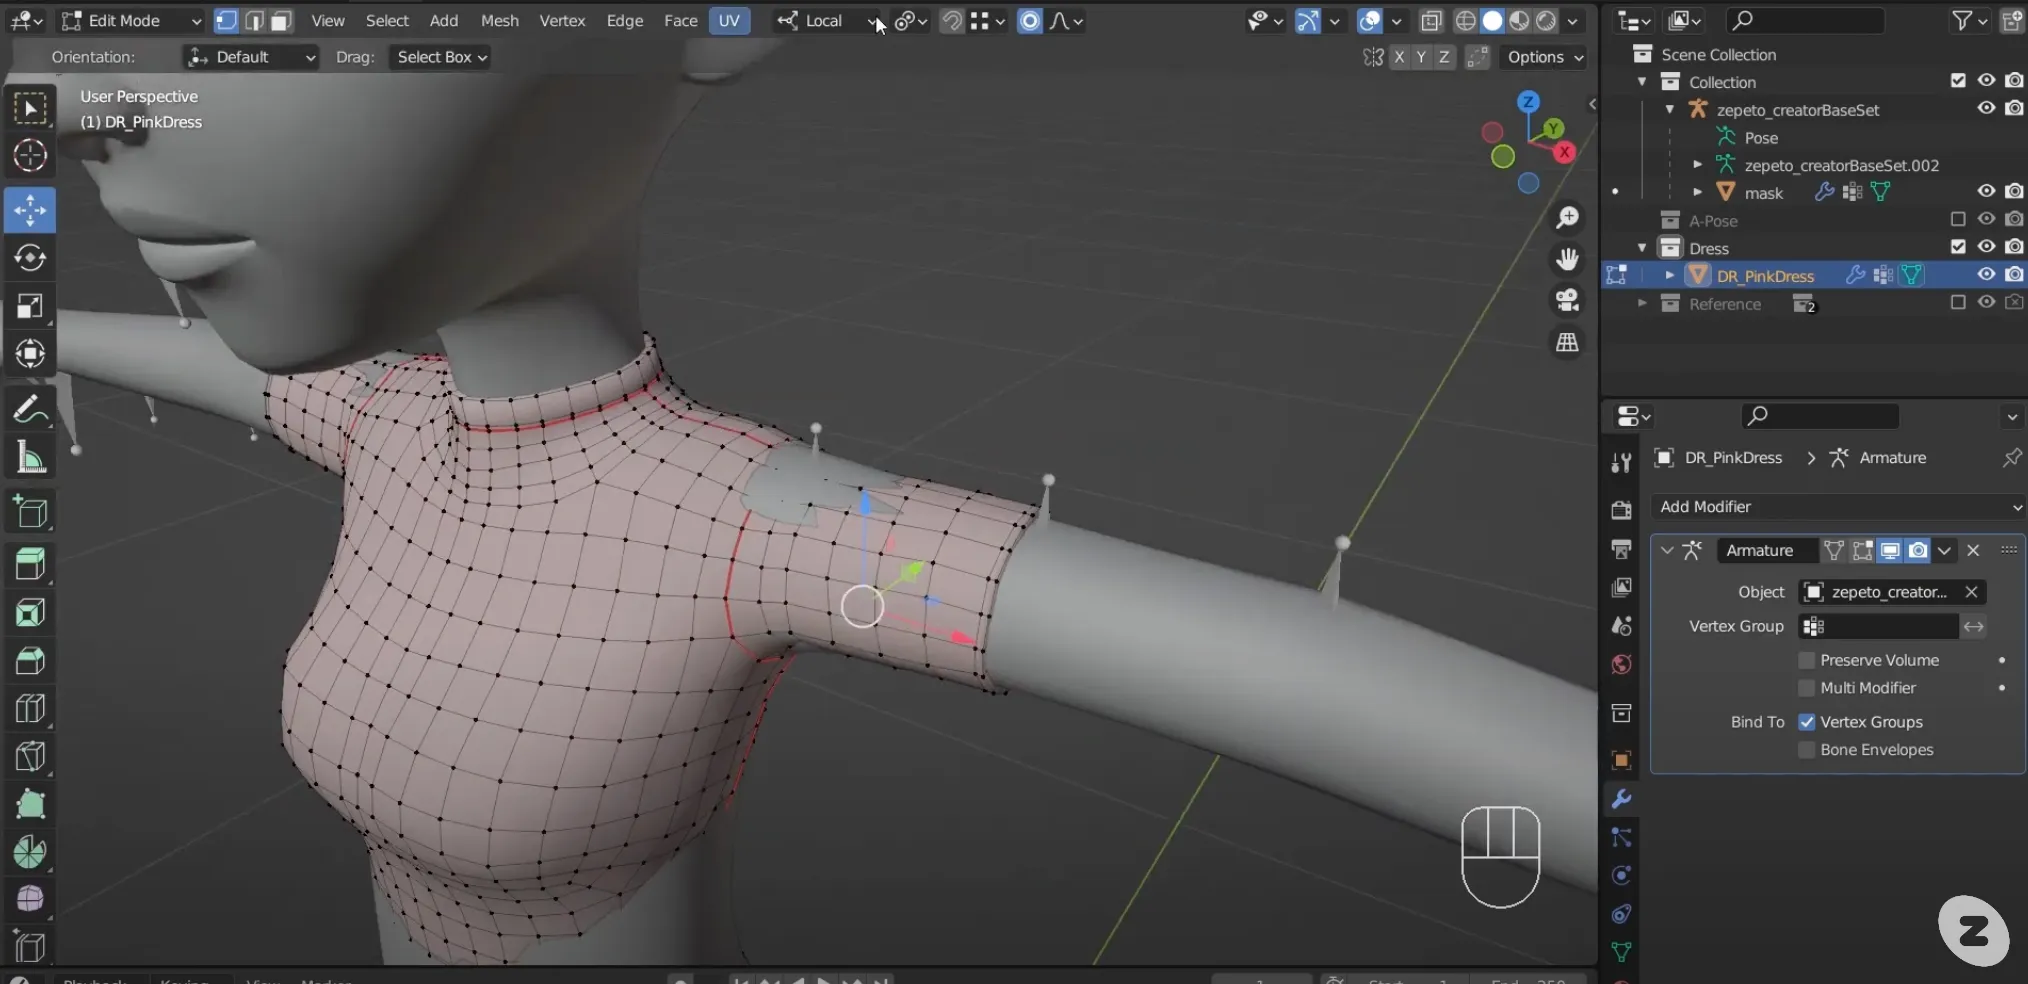Select the Extrude Region tool
Viewport: 2028px width, 984px height.
(30, 565)
